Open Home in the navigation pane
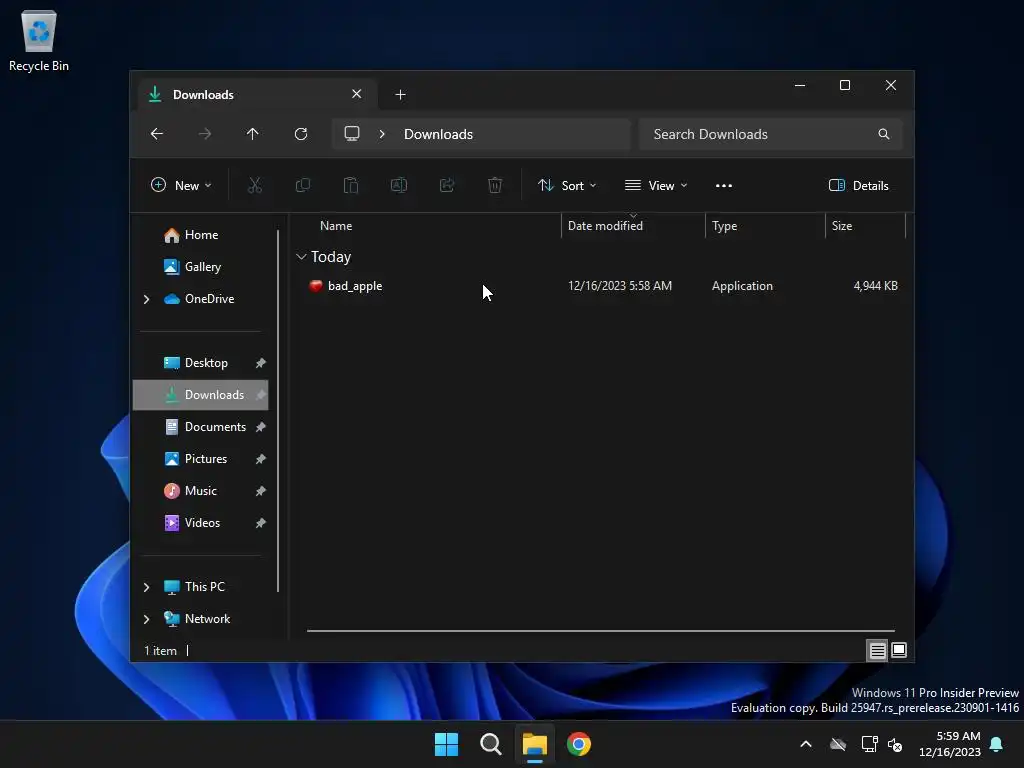The width and height of the screenshot is (1024, 768). tap(201, 235)
